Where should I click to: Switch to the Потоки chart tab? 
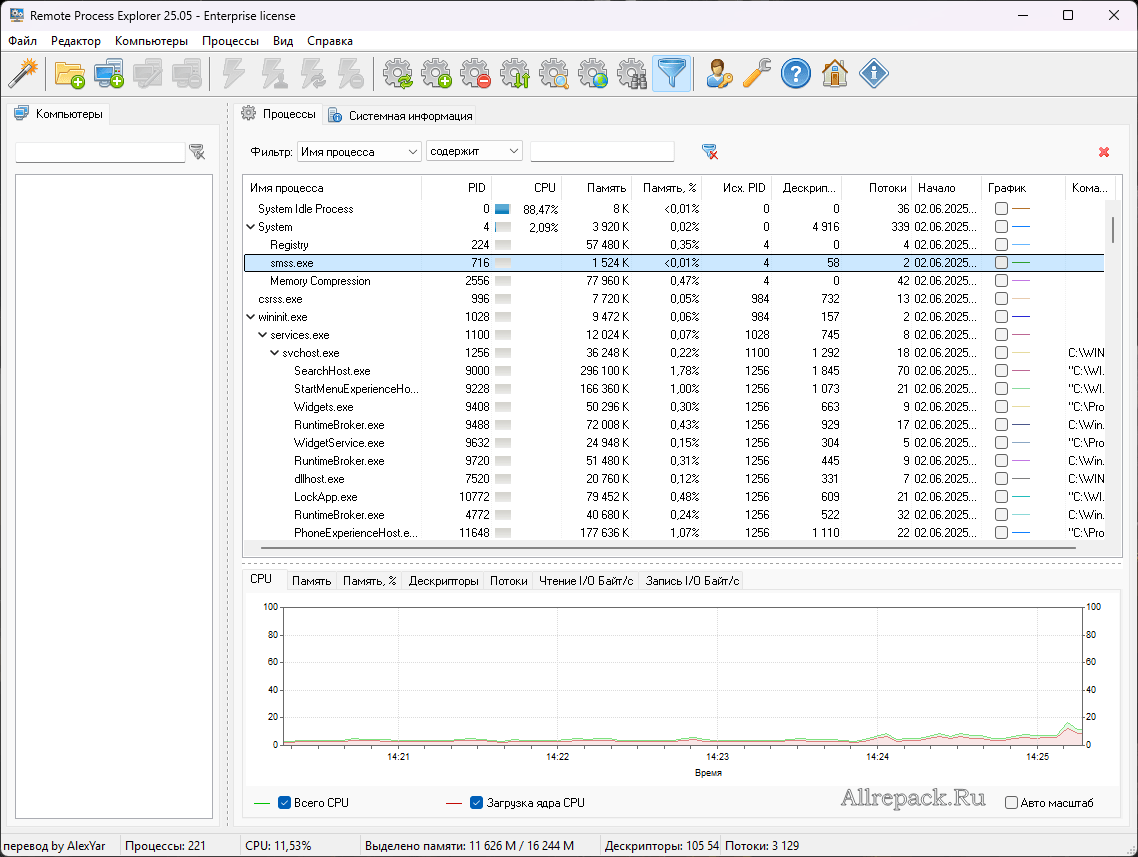pos(508,581)
